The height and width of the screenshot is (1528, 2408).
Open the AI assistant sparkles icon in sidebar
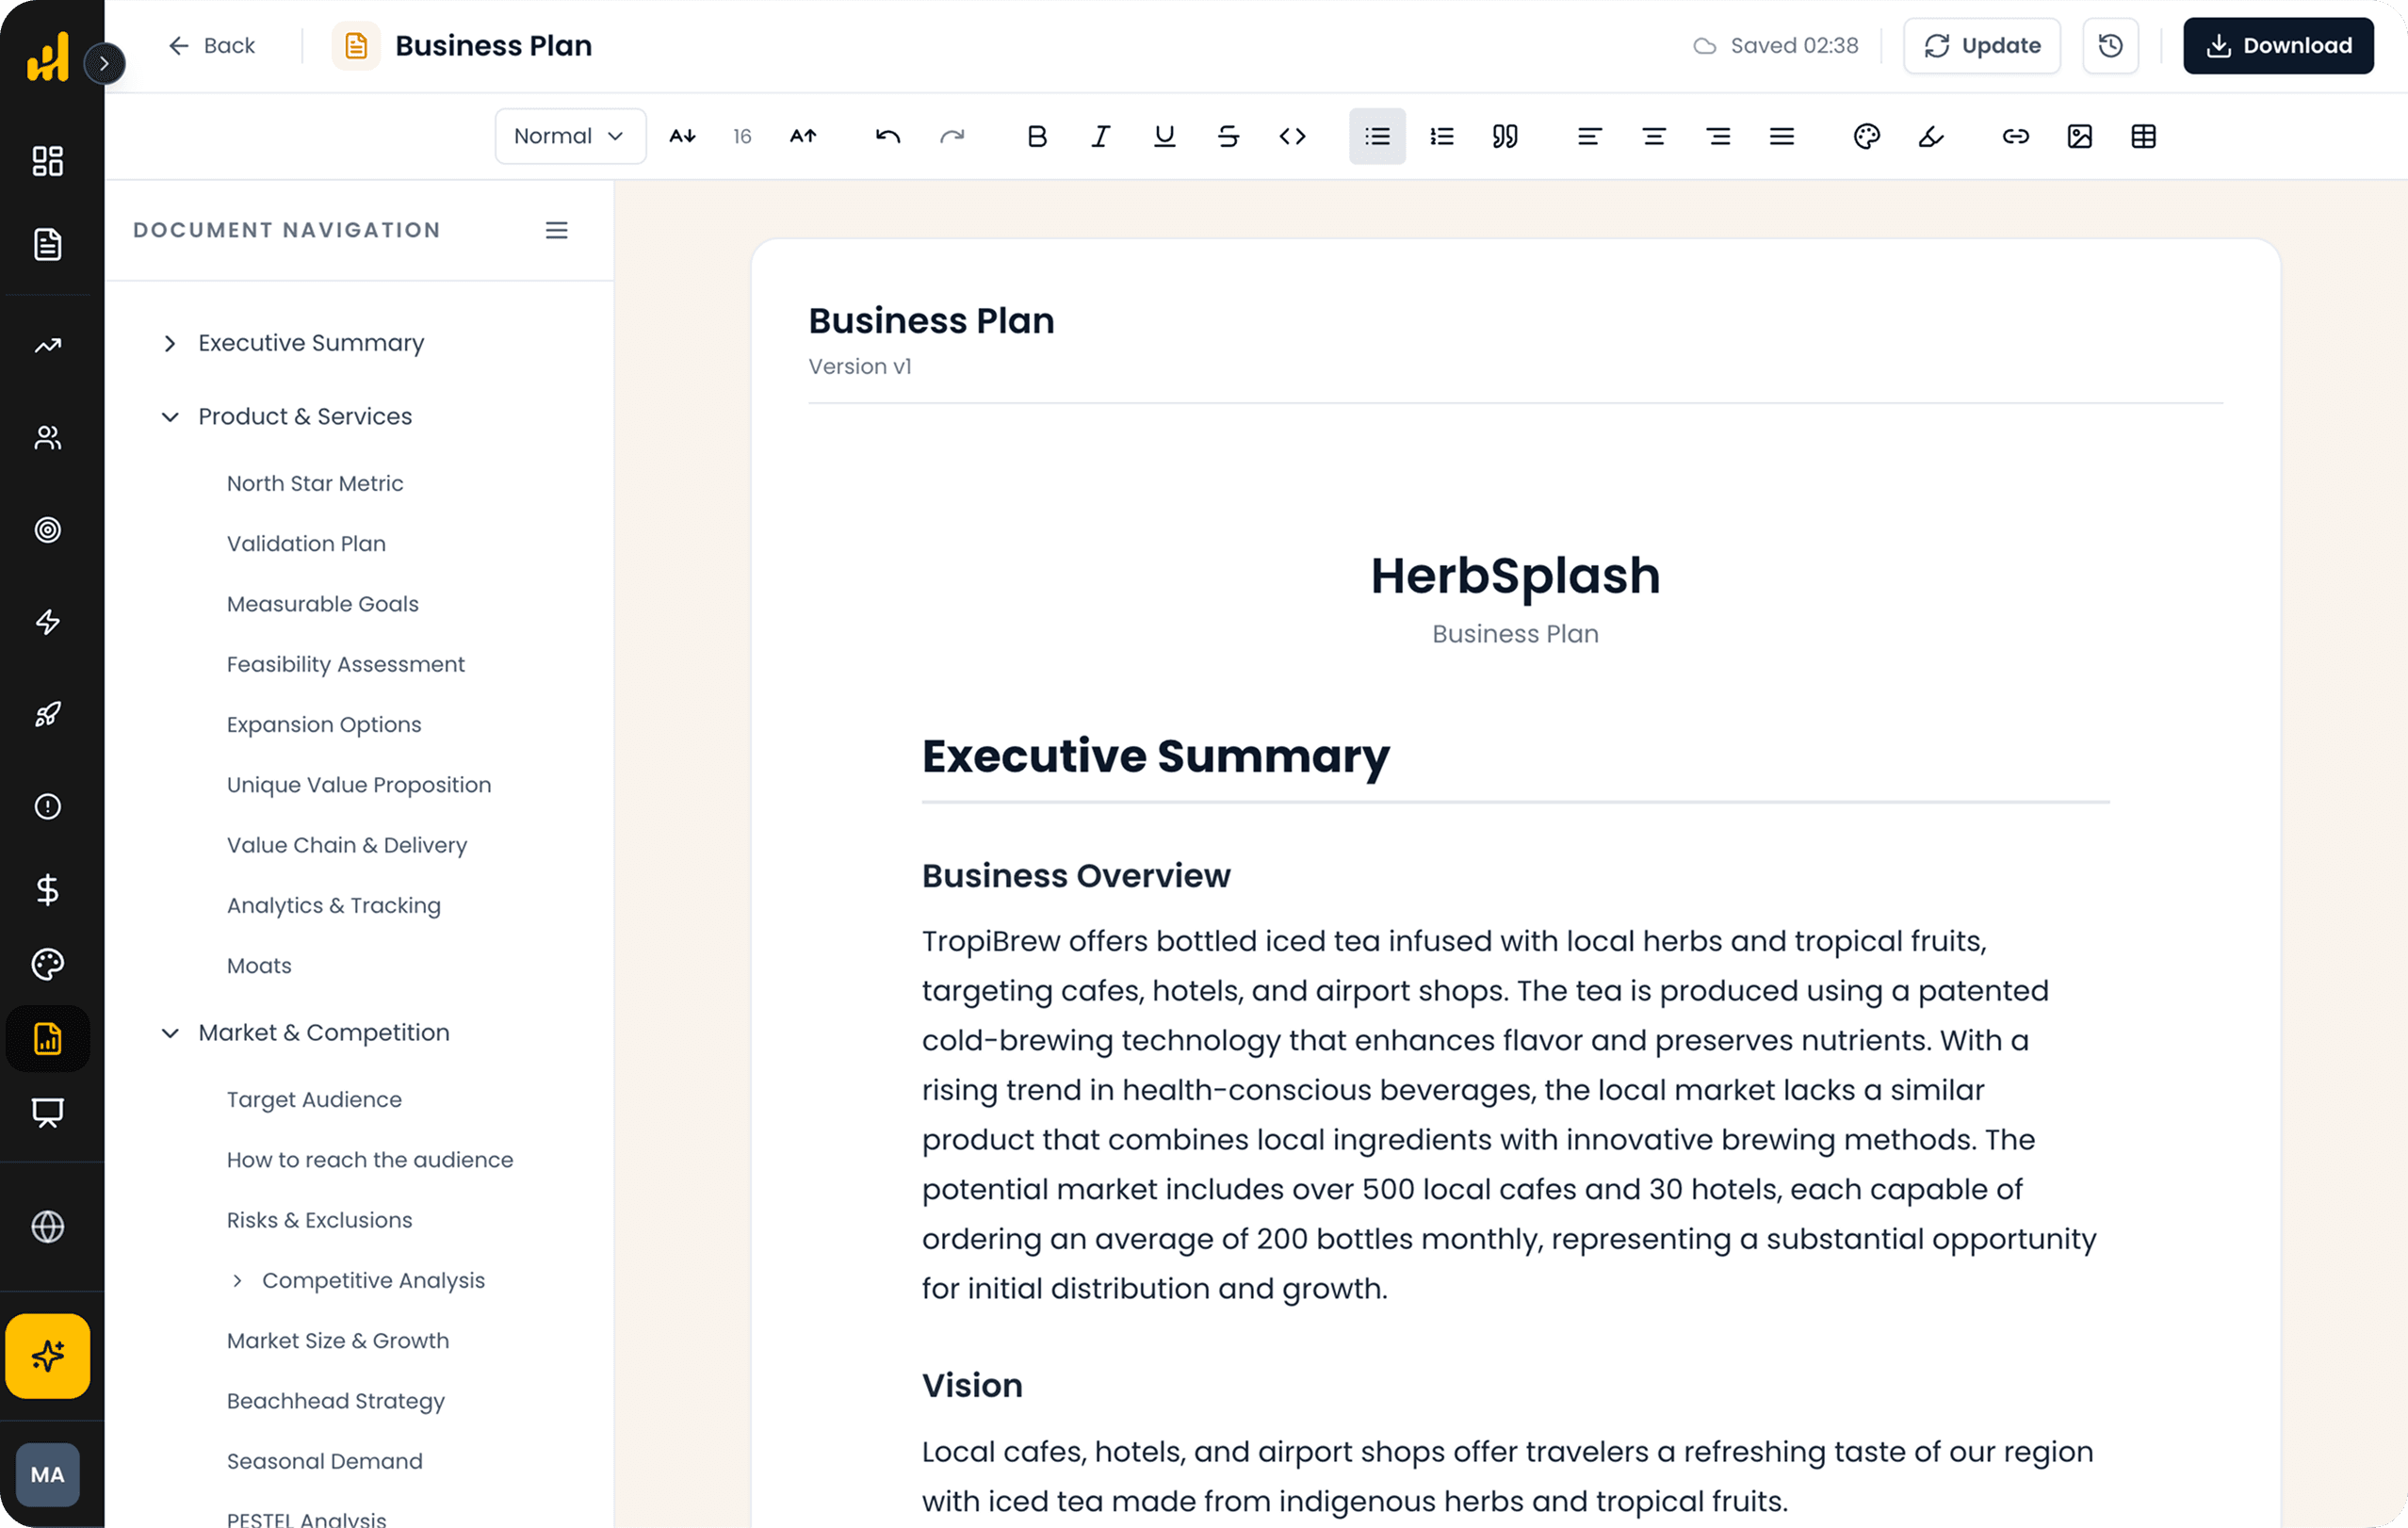click(47, 1356)
